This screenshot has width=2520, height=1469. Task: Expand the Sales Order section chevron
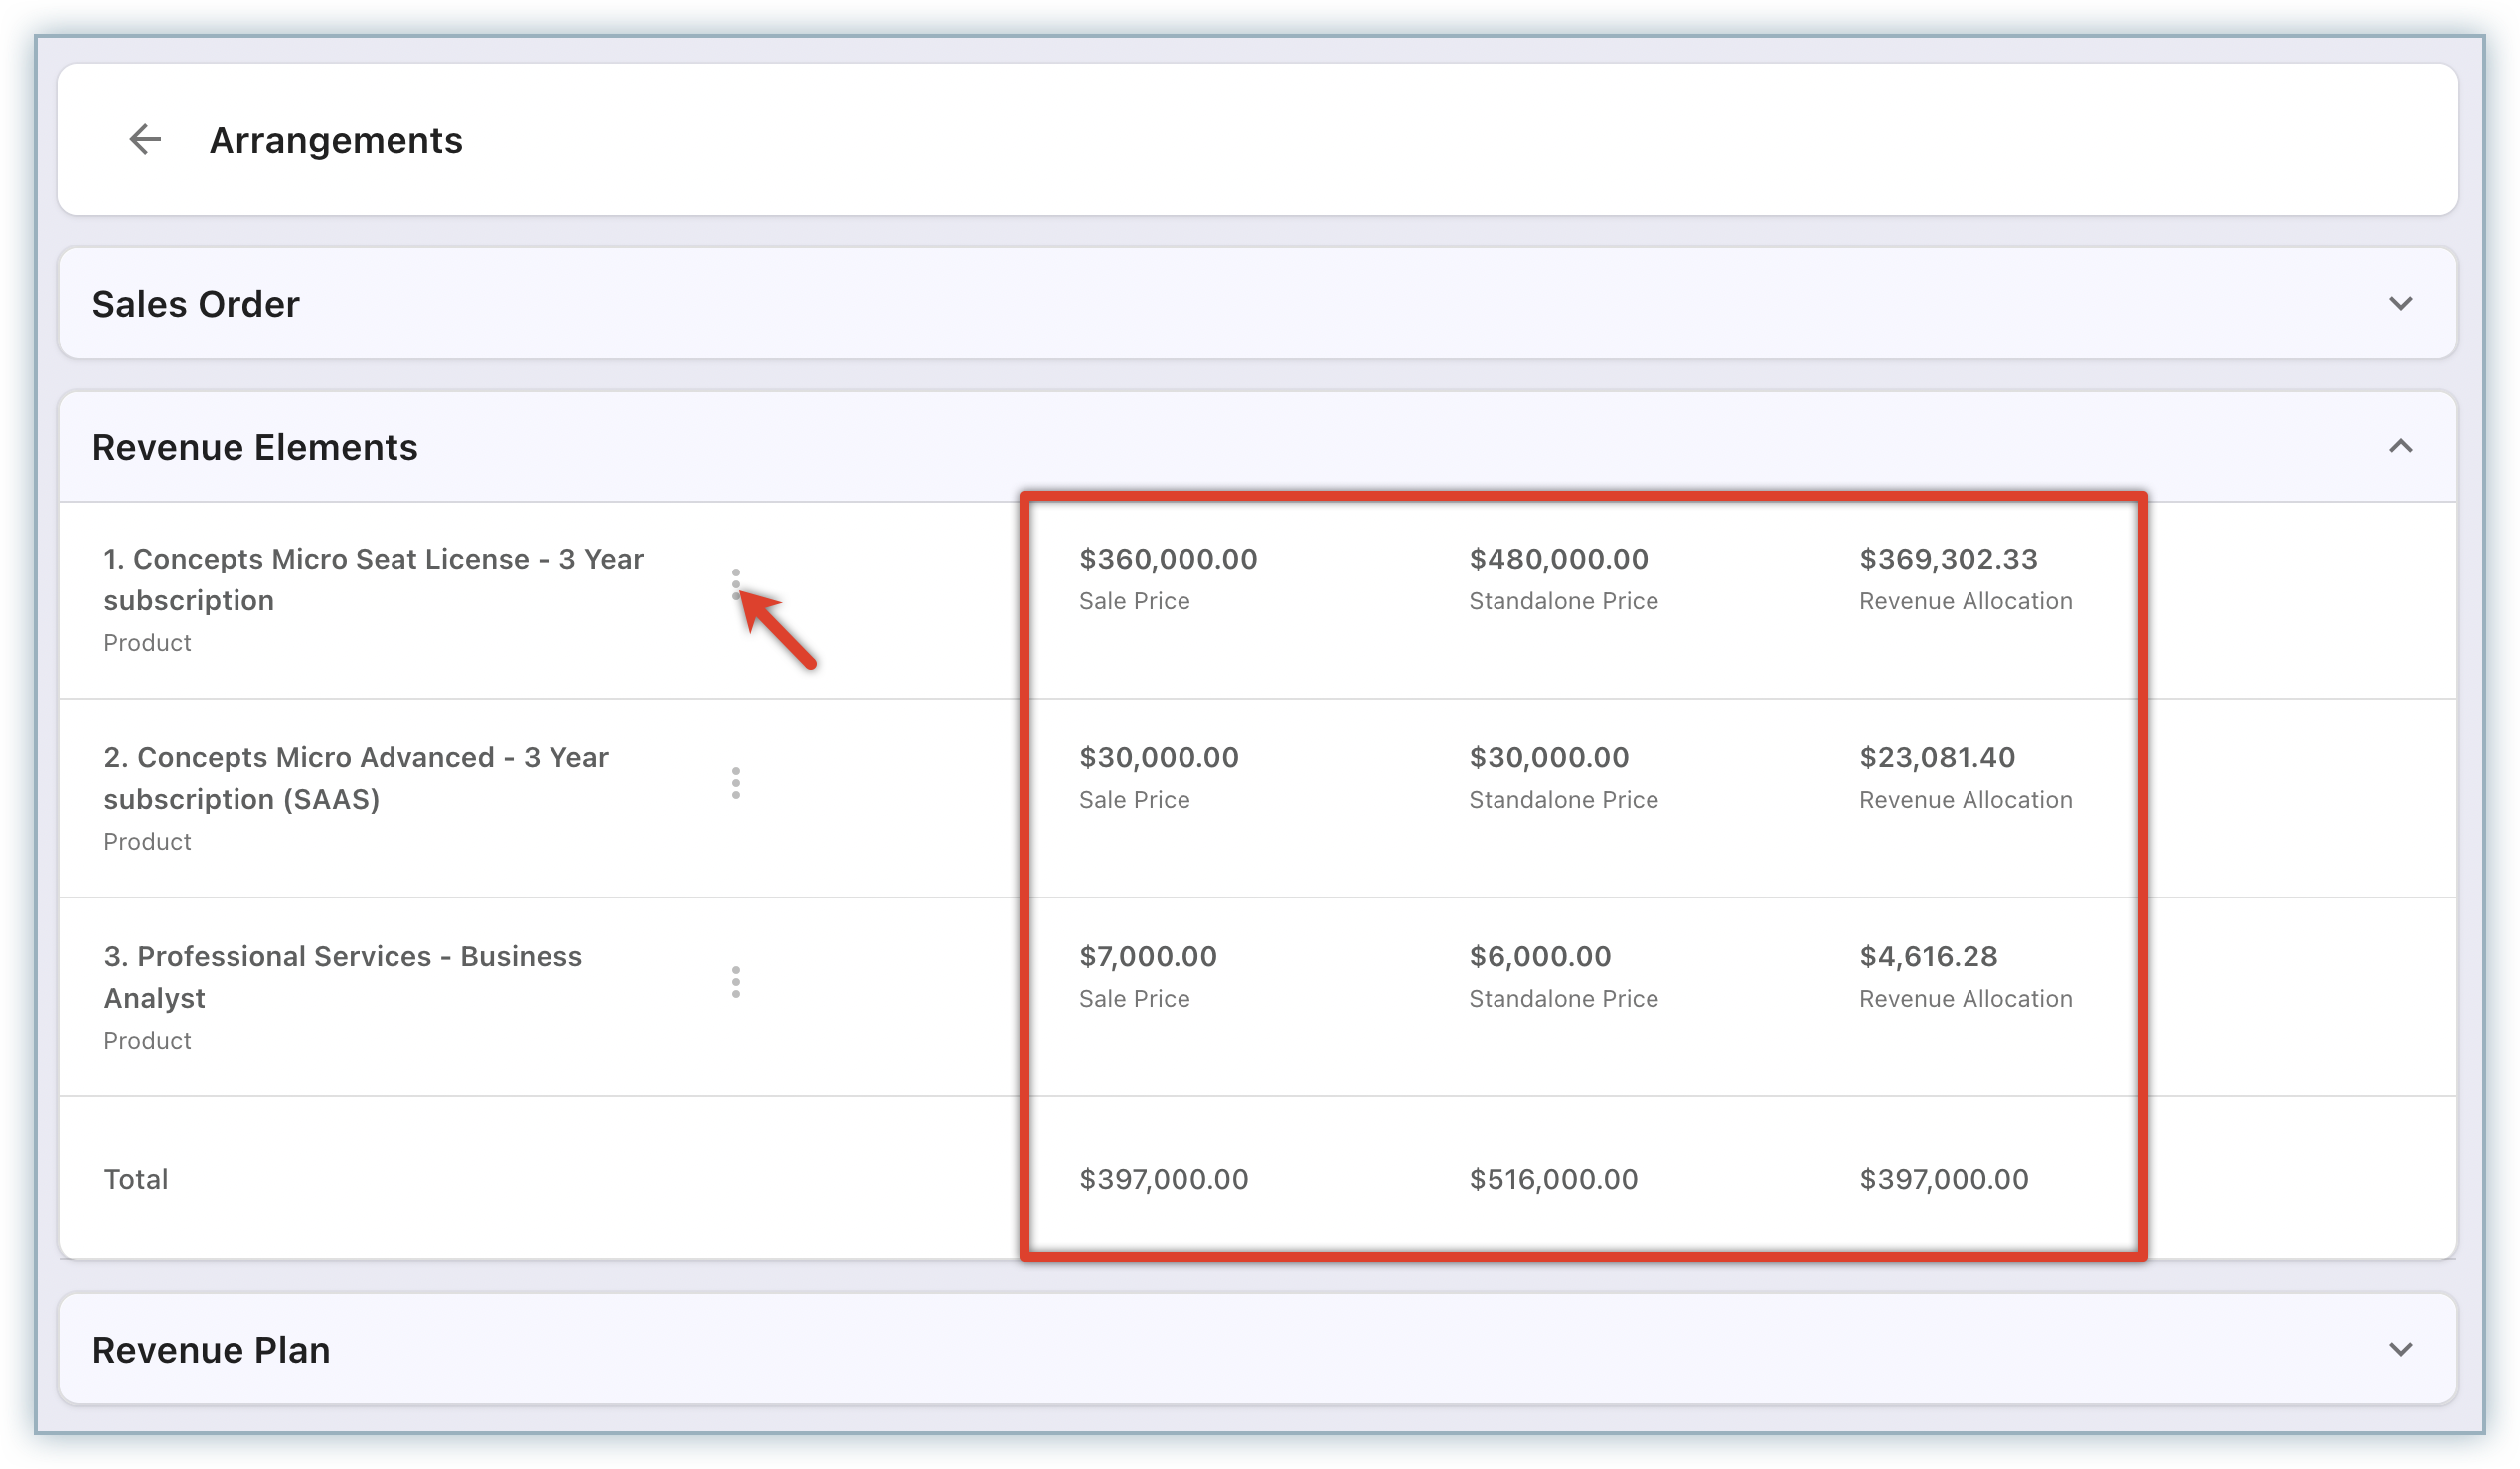pos(2400,304)
